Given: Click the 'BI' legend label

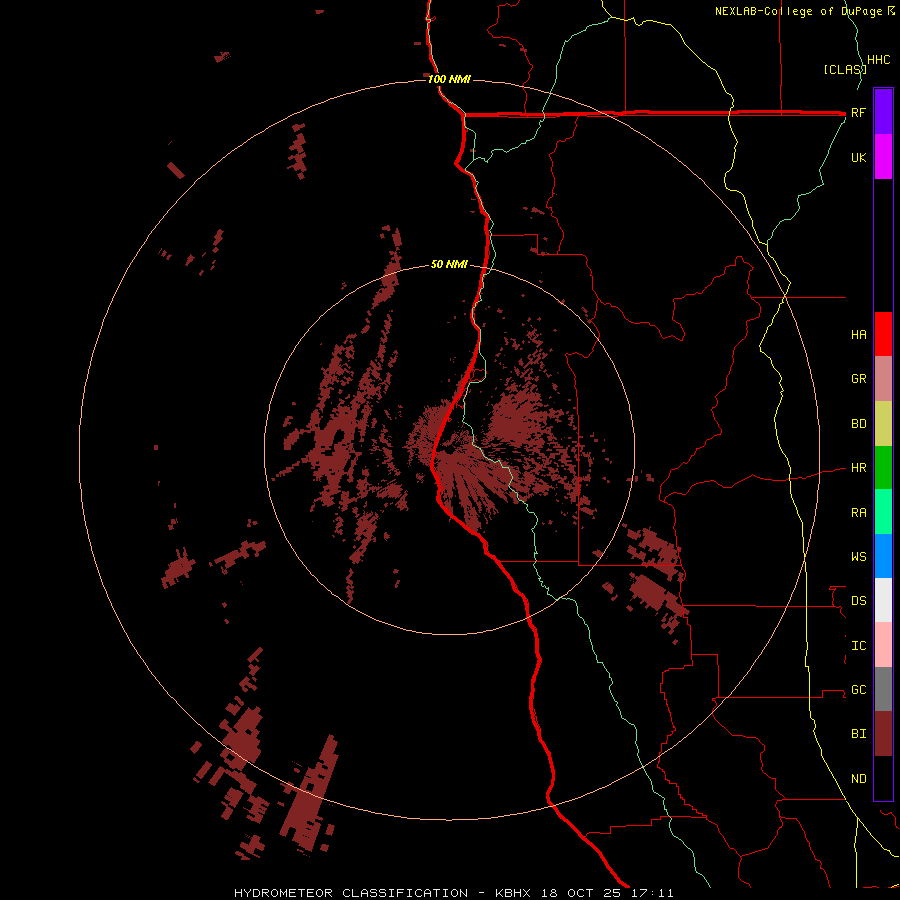Looking at the screenshot, I should [858, 734].
